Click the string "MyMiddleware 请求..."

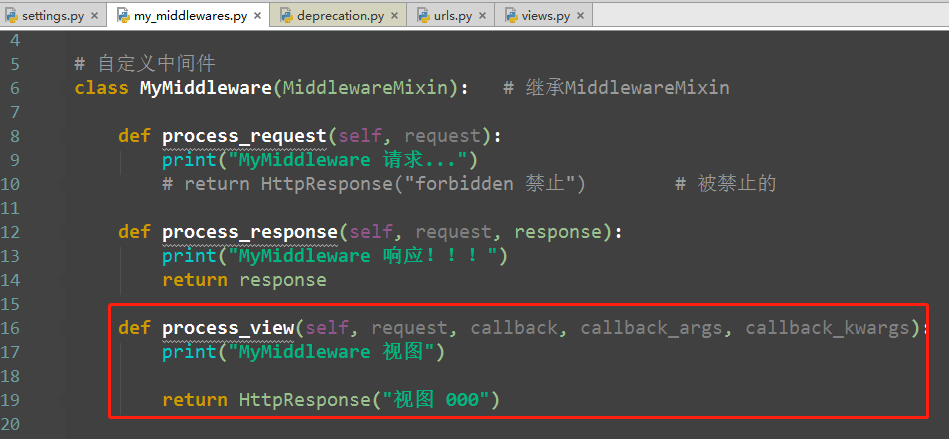[x=348, y=160]
